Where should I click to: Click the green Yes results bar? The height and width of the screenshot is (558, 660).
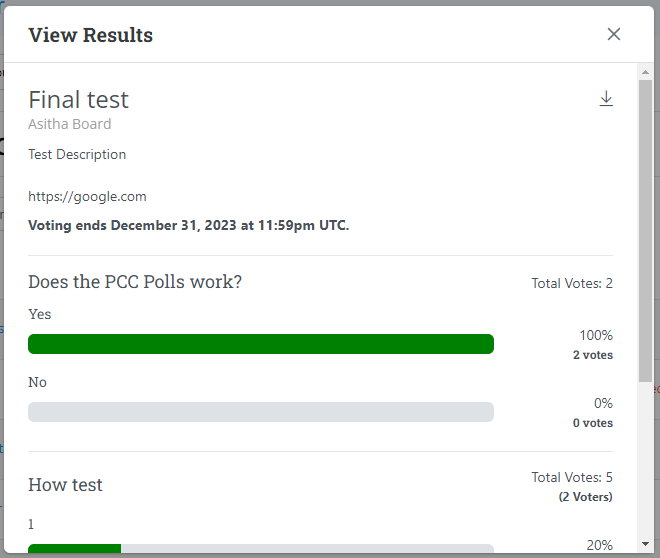tap(261, 344)
